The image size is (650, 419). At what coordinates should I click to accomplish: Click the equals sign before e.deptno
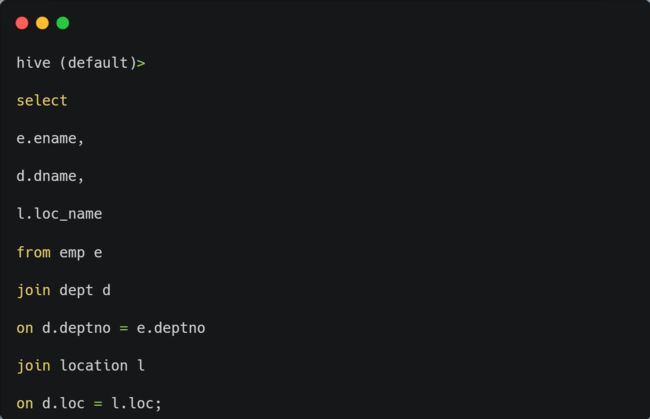pos(124,328)
